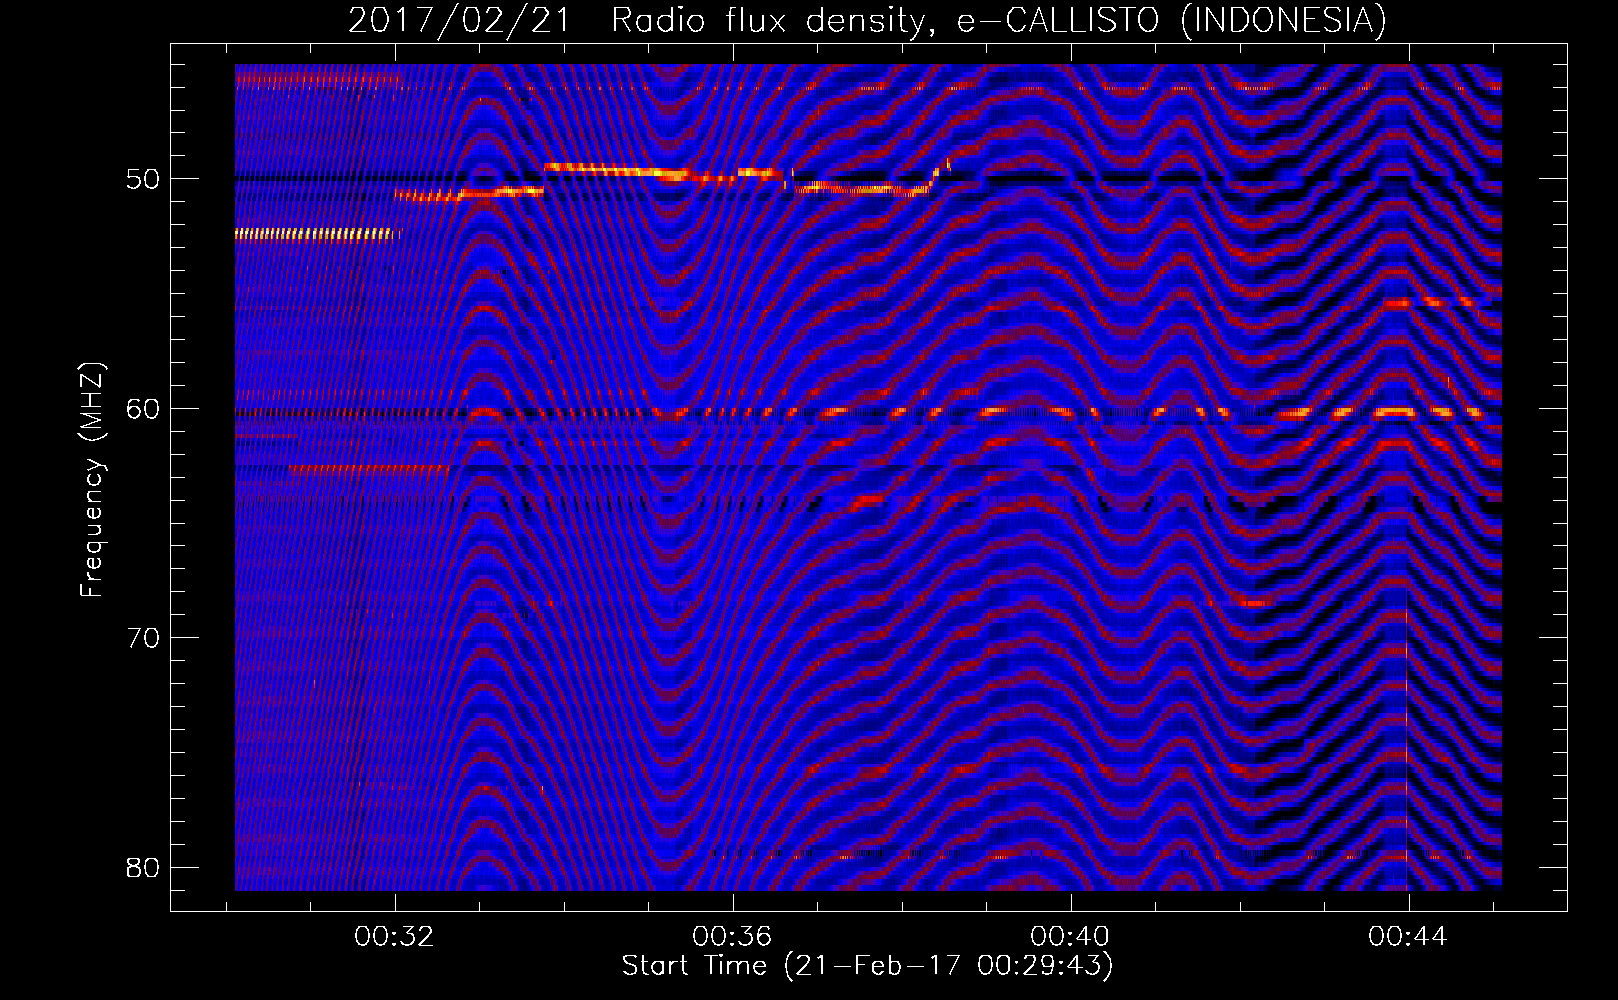Click the '00:40' time tick label
This screenshot has height=1000, width=1618.
1070,937
